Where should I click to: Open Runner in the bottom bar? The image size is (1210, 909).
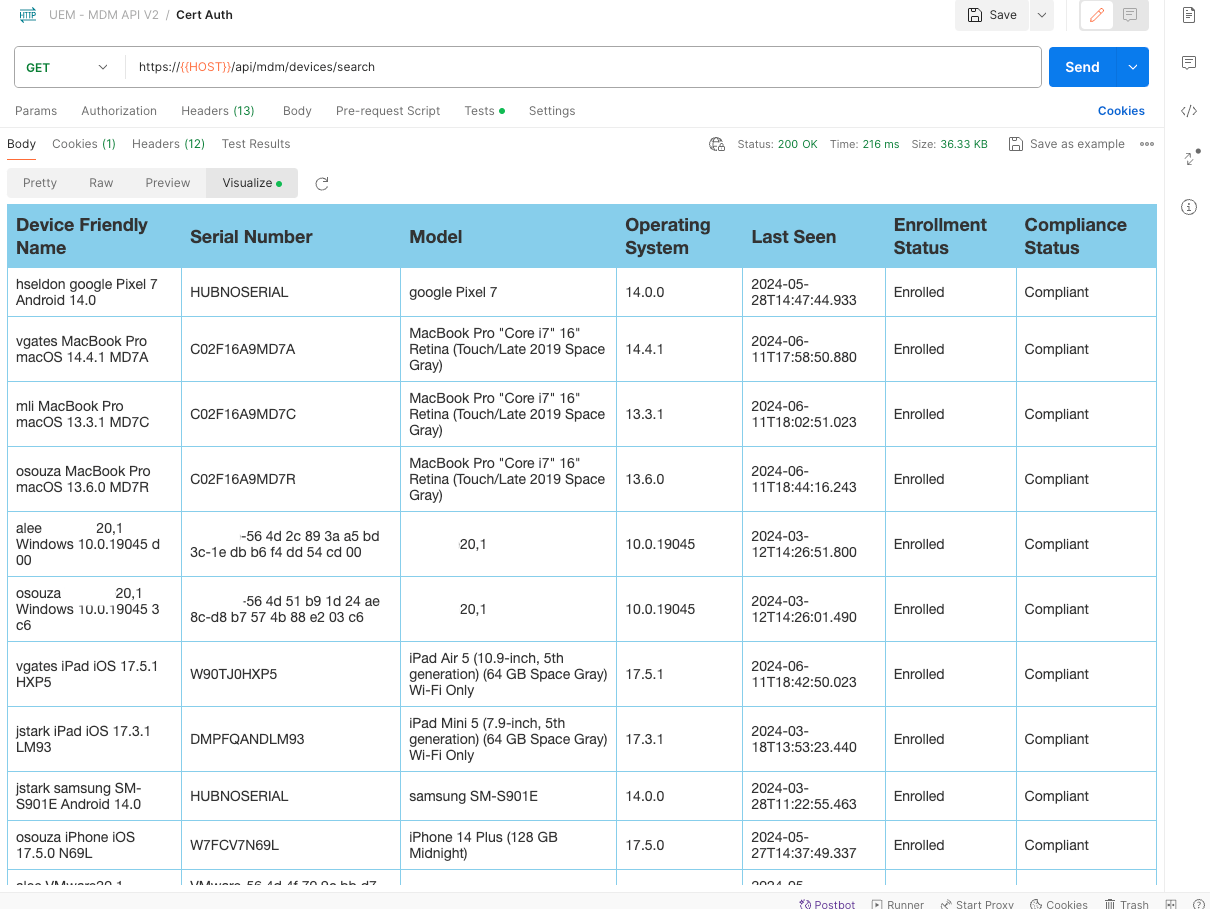[x=897, y=904]
